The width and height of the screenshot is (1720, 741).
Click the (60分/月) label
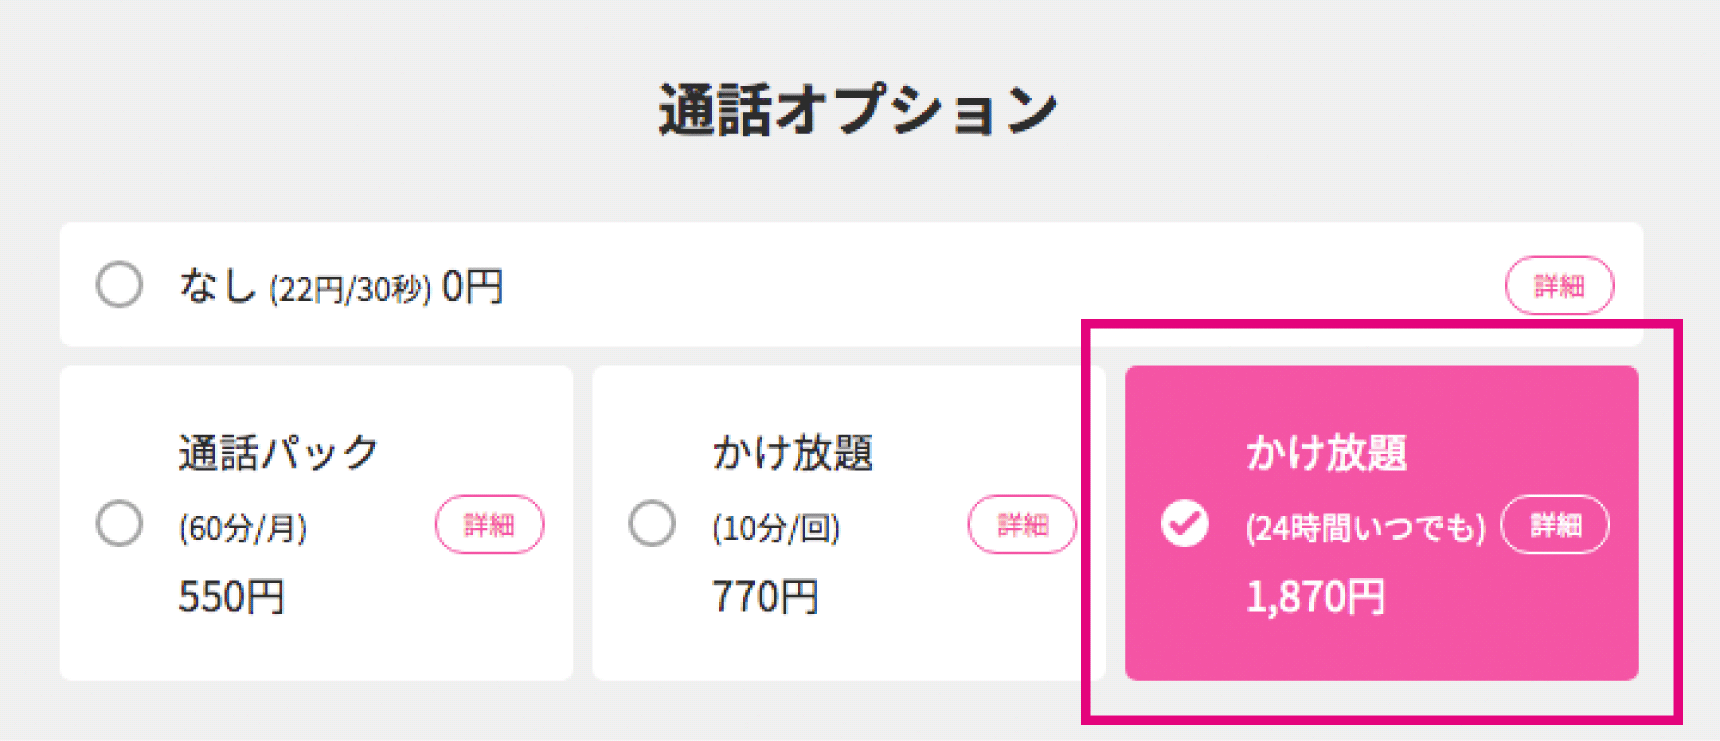tap(243, 527)
